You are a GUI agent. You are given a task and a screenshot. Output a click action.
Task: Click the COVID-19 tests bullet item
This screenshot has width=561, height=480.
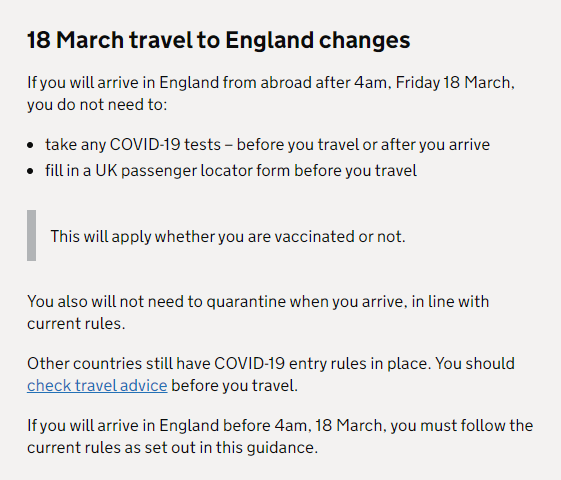tap(267, 145)
